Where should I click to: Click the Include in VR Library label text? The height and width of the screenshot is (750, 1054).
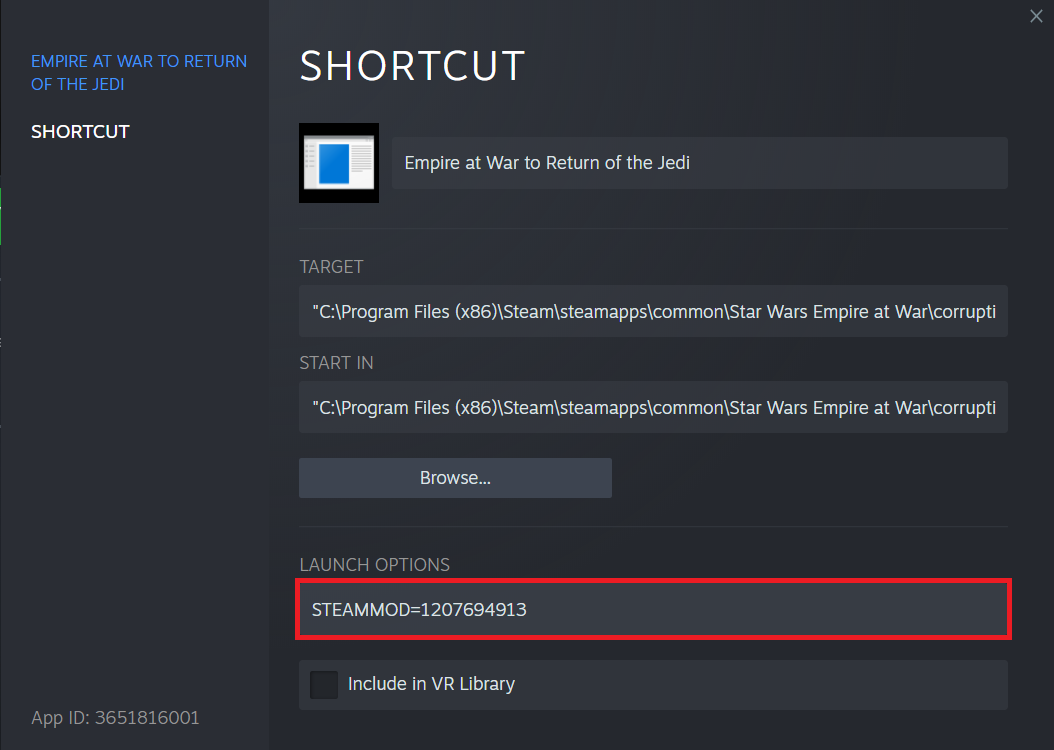click(x=432, y=684)
